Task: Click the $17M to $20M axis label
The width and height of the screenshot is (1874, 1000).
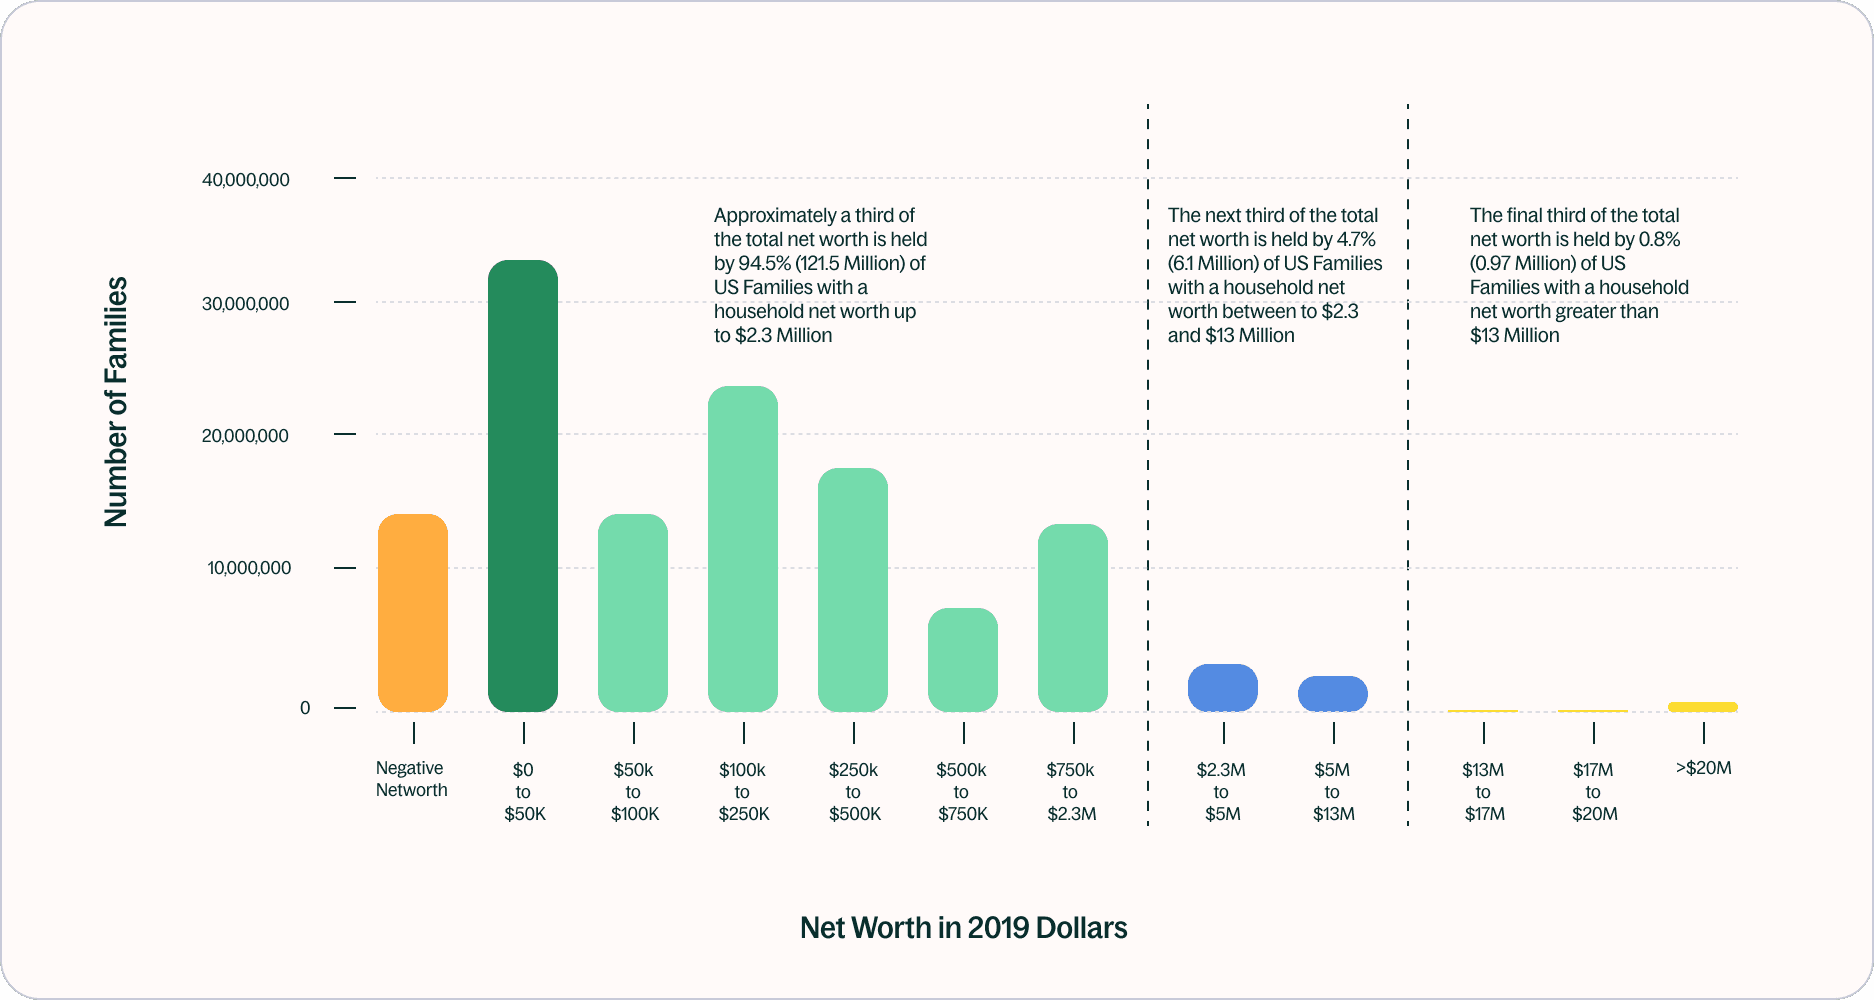Action: (1594, 790)
